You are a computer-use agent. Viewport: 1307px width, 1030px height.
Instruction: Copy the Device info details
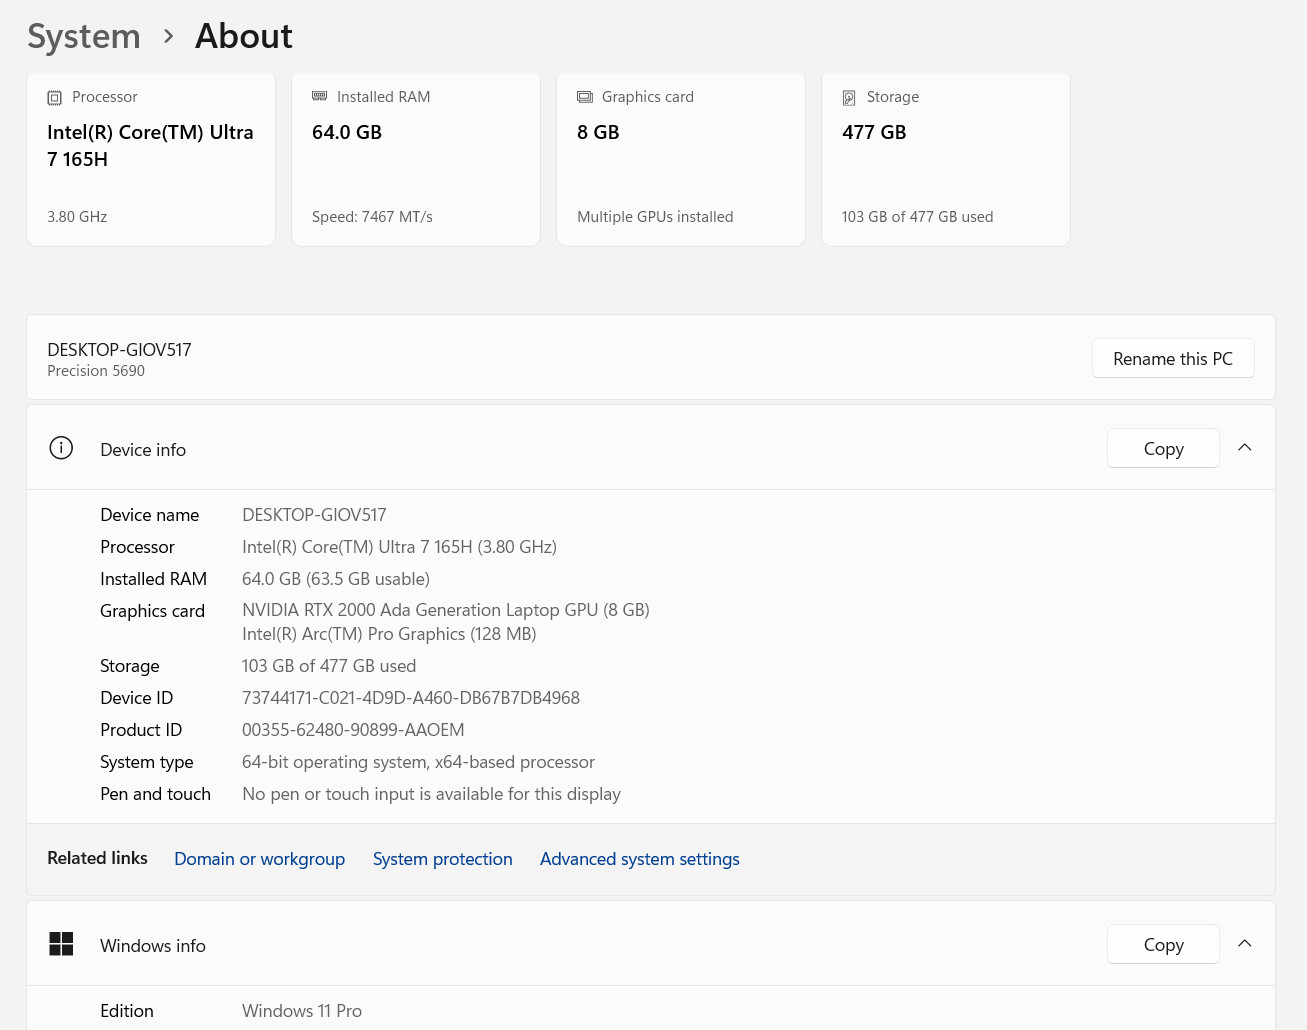[1163, 448]
